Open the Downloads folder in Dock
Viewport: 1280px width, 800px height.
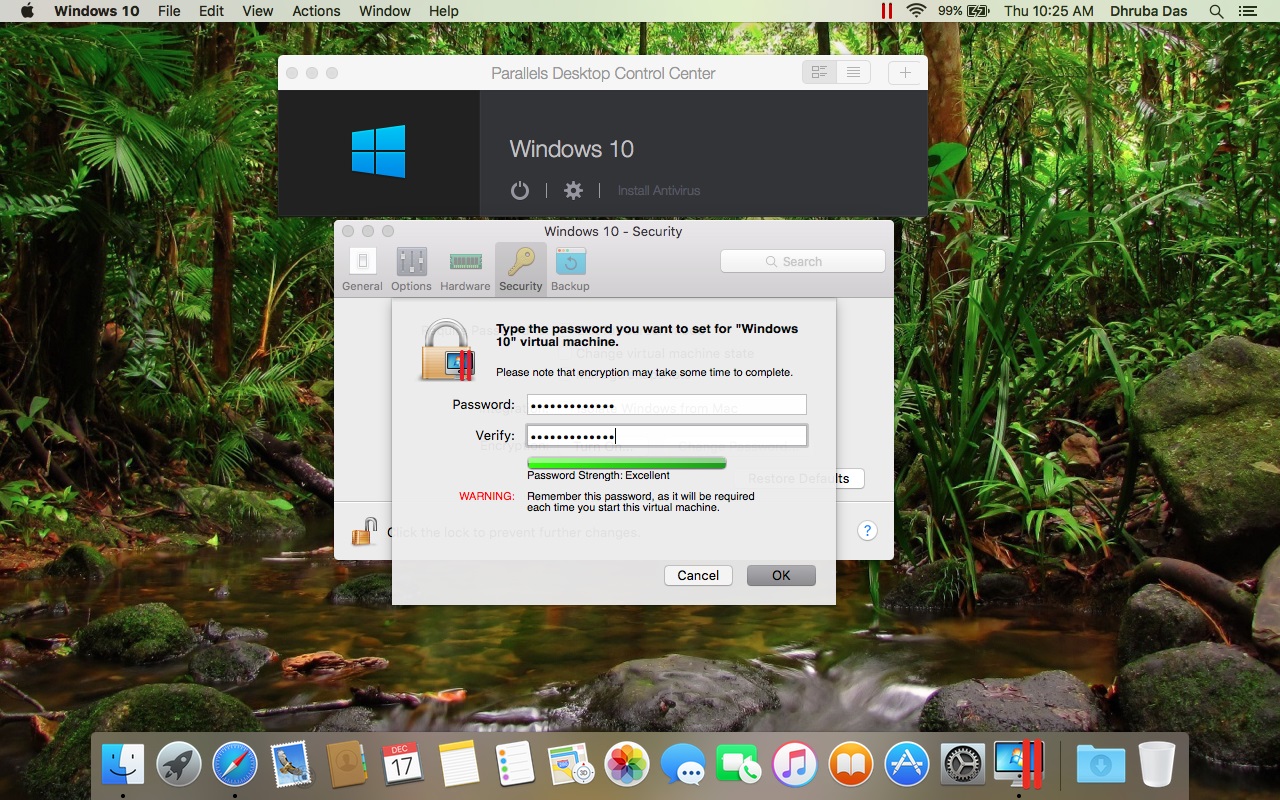pos(1100,765)
